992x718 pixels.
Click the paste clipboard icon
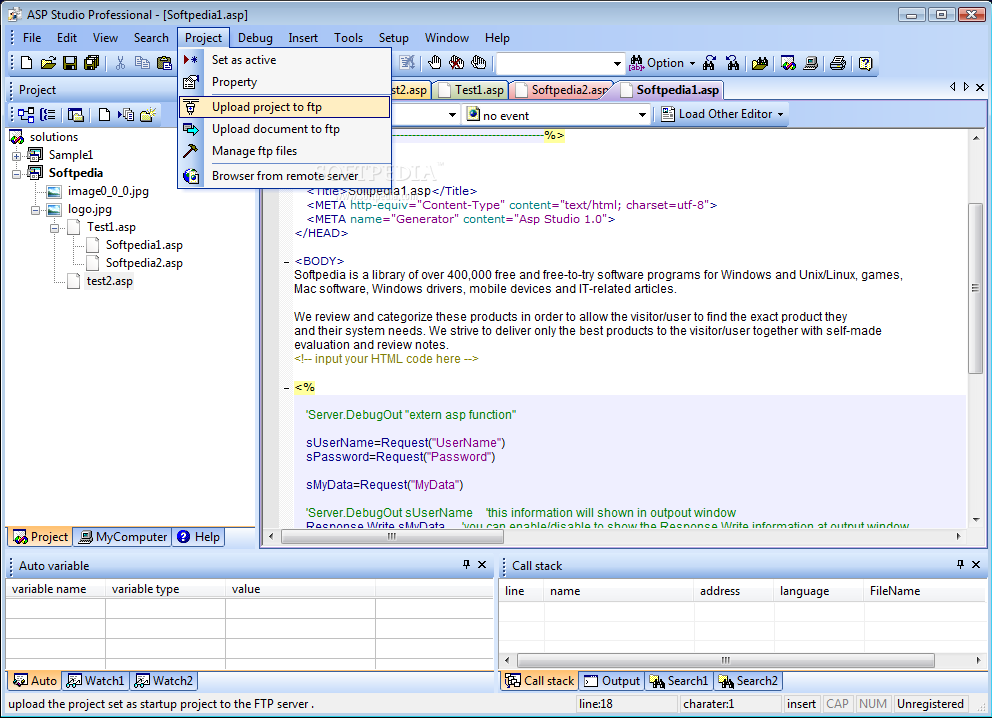[164, 63]
